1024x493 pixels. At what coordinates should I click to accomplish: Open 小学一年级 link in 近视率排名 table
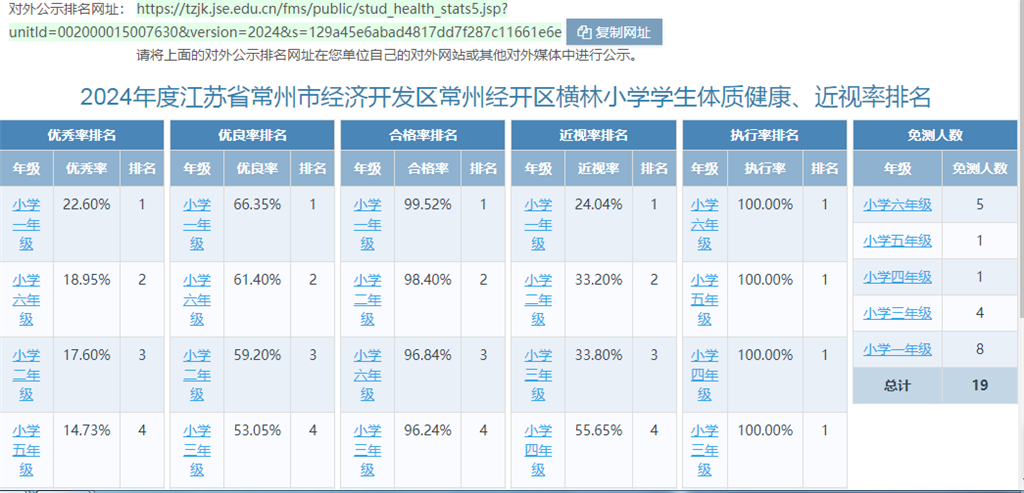pyautogui.click(x=538, y=225)
